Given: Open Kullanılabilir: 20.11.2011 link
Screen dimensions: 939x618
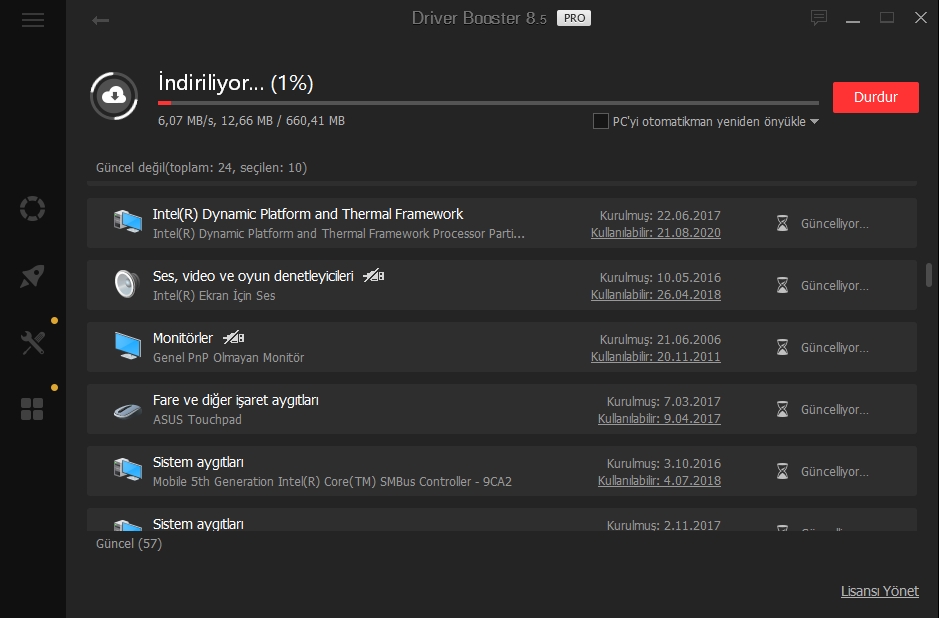Looking at the screenshot, I should tap(656, 356).
